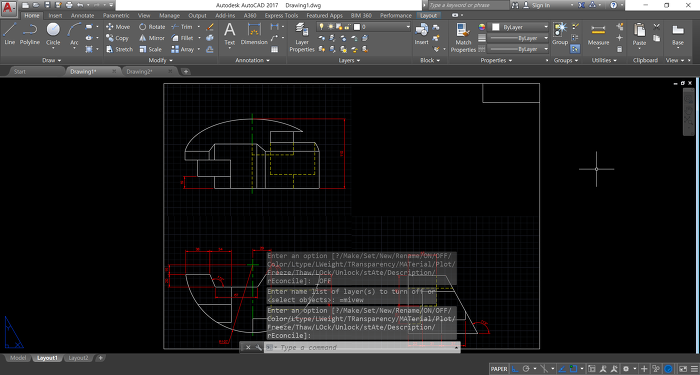
Task: Click the Object Color wheel icon
Action: pyautogui.click(x=482, y=27)
